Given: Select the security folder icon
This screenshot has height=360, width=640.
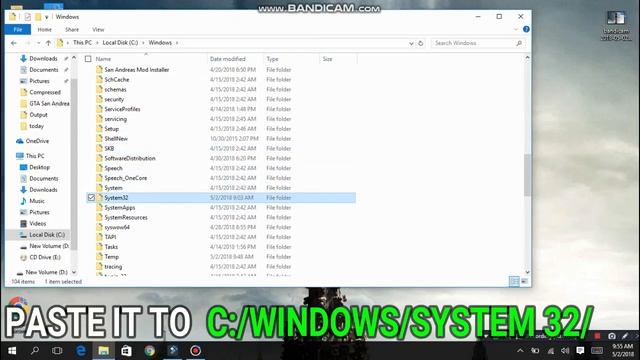Looking at the screenshot, I should pos(99,99).
